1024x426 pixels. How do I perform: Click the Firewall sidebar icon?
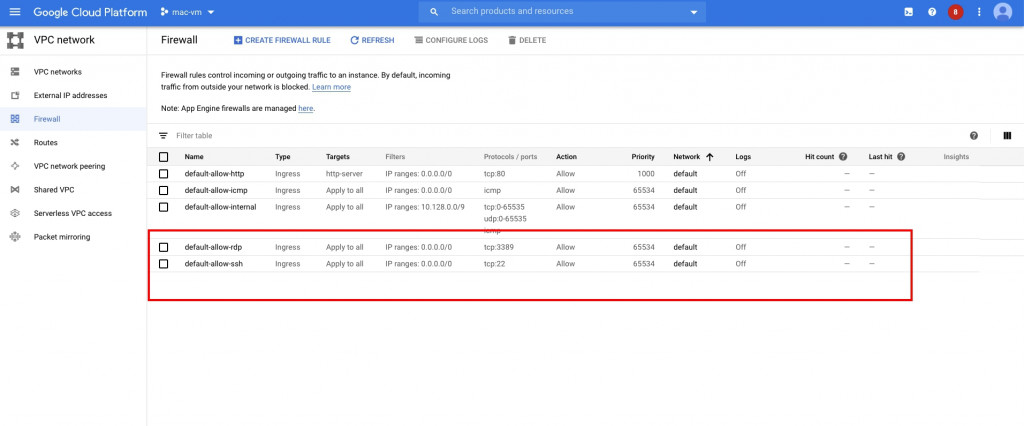15,119
